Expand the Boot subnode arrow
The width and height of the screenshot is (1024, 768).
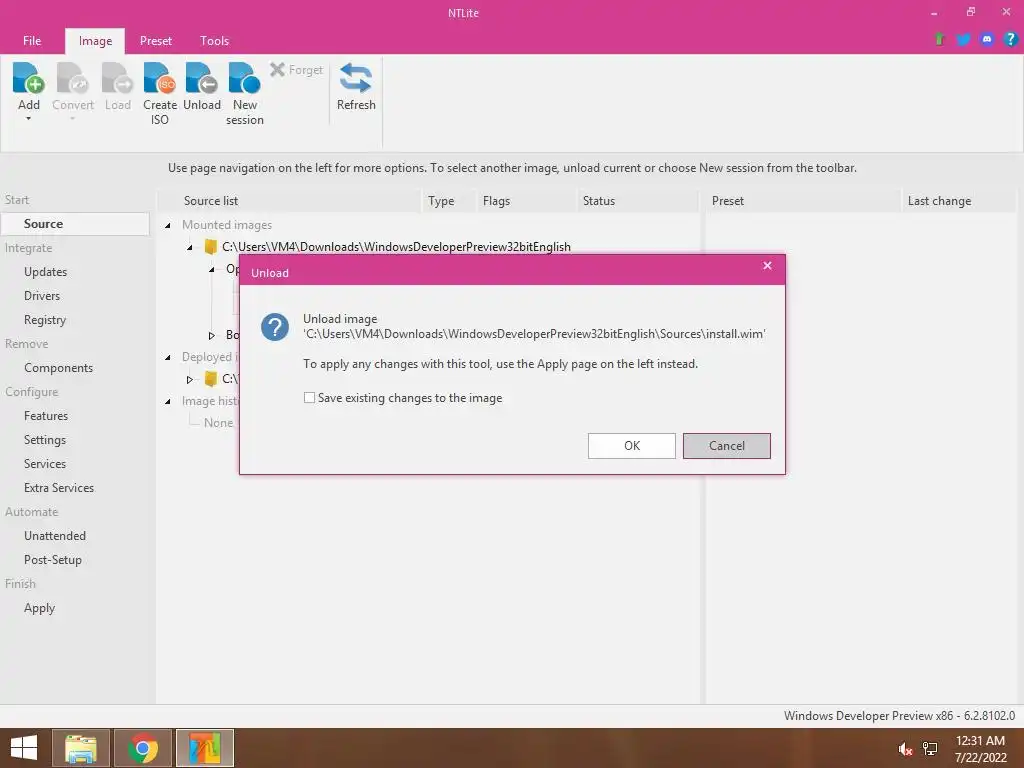(x=212, y=336)
